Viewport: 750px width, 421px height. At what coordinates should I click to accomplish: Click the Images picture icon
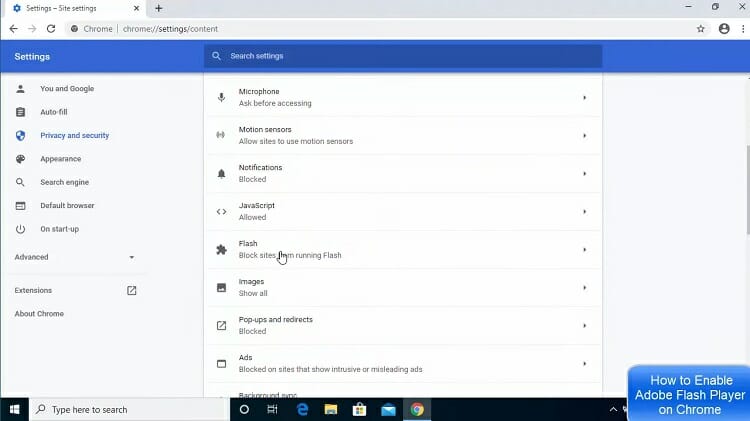[221, 288]
